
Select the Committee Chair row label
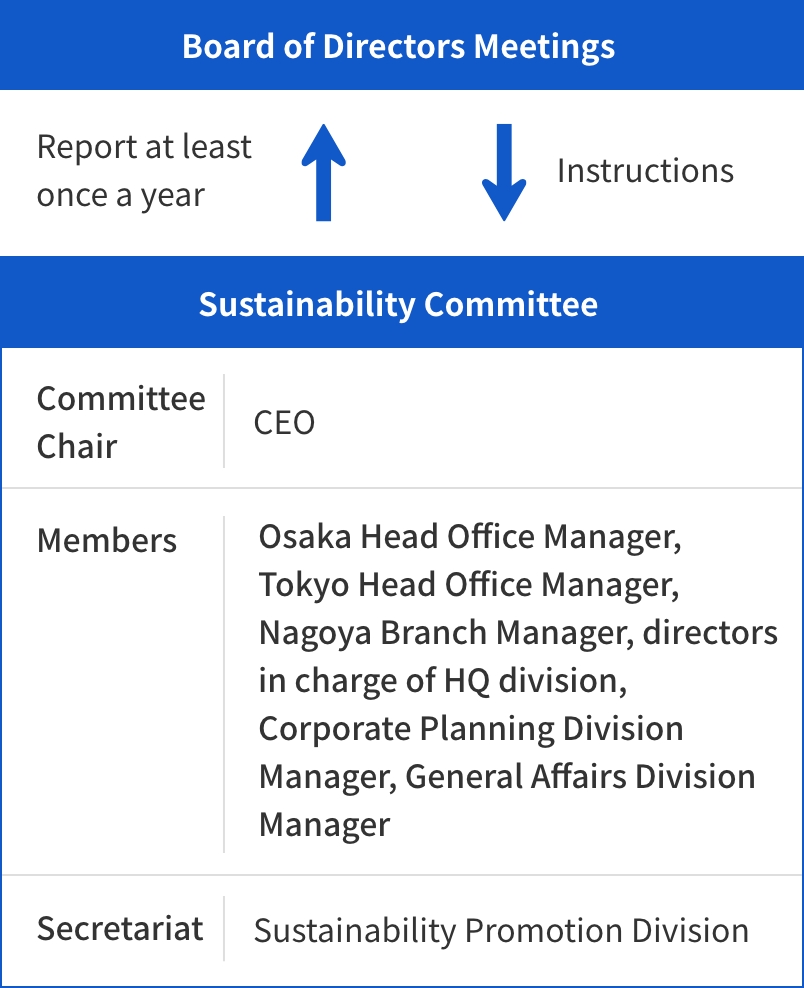(120, 422)
